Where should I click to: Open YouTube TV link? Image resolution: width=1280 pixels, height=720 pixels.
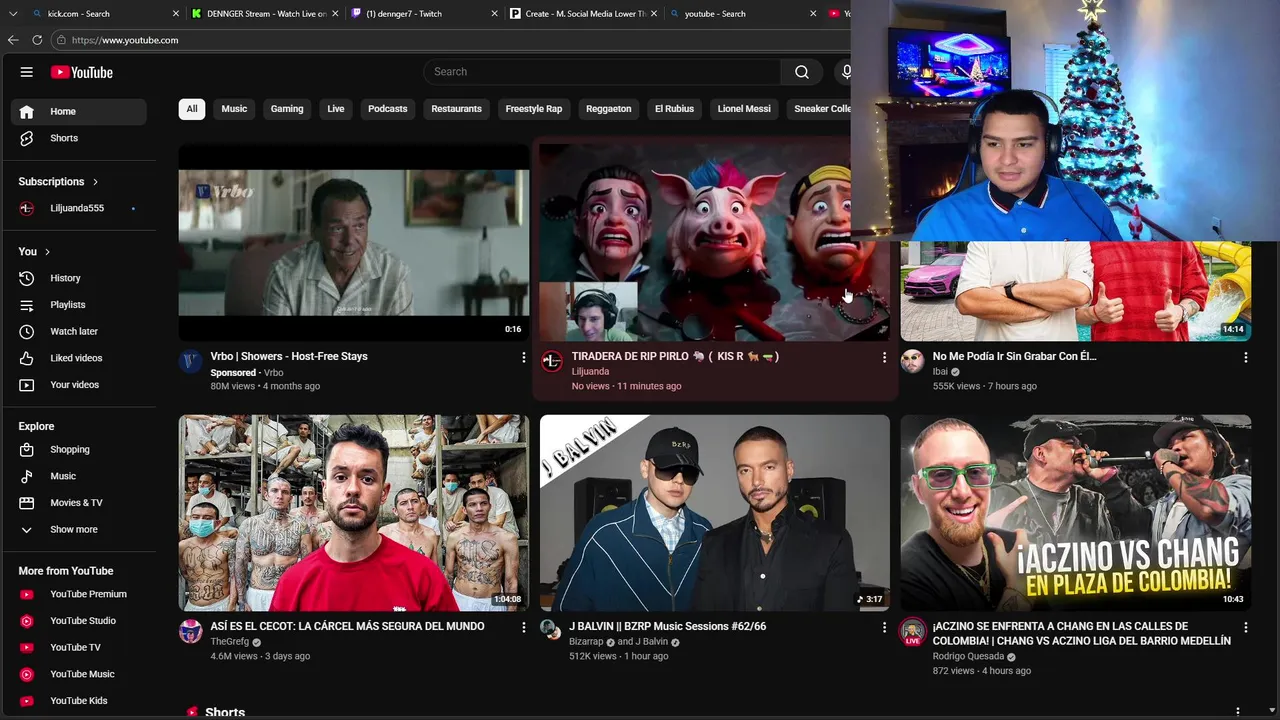[x=79, y=647]
